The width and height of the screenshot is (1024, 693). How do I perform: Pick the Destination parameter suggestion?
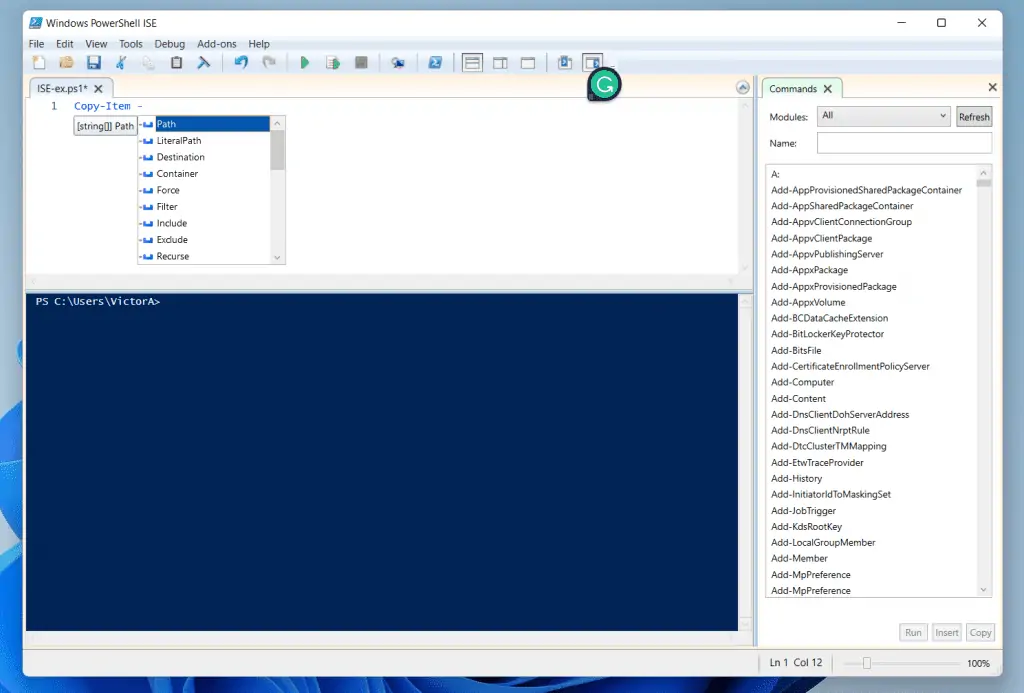click(204, 157)
